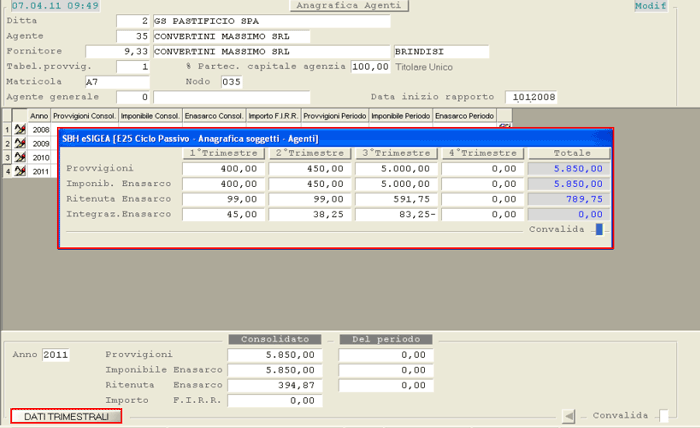Click the Provvigioni 1st quarter value 400,00
700x428 pixels.
pos(226,169)
